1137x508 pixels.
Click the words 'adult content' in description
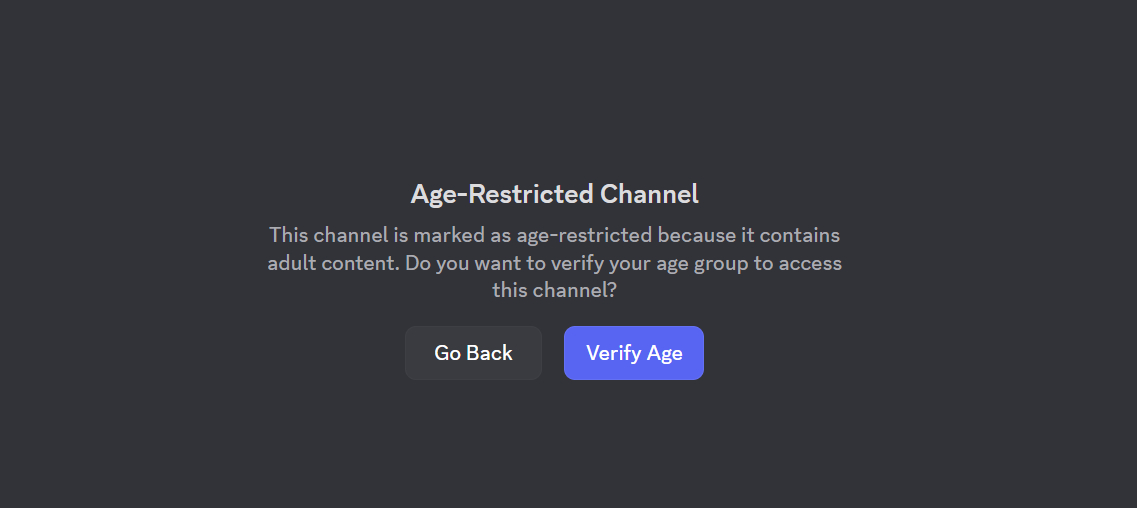334,262
